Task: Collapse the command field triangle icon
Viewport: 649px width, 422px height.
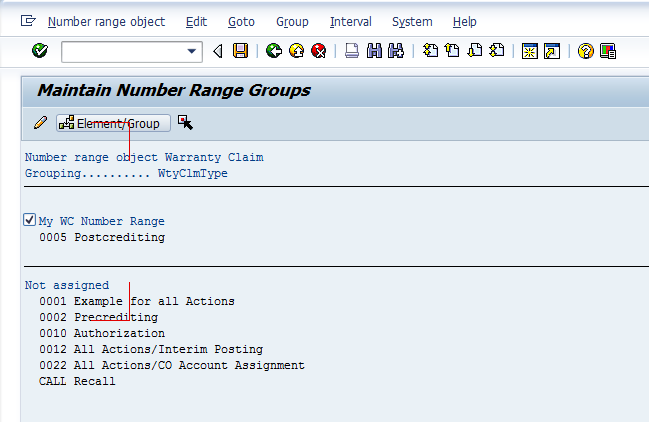Action: tap(218, 51)
